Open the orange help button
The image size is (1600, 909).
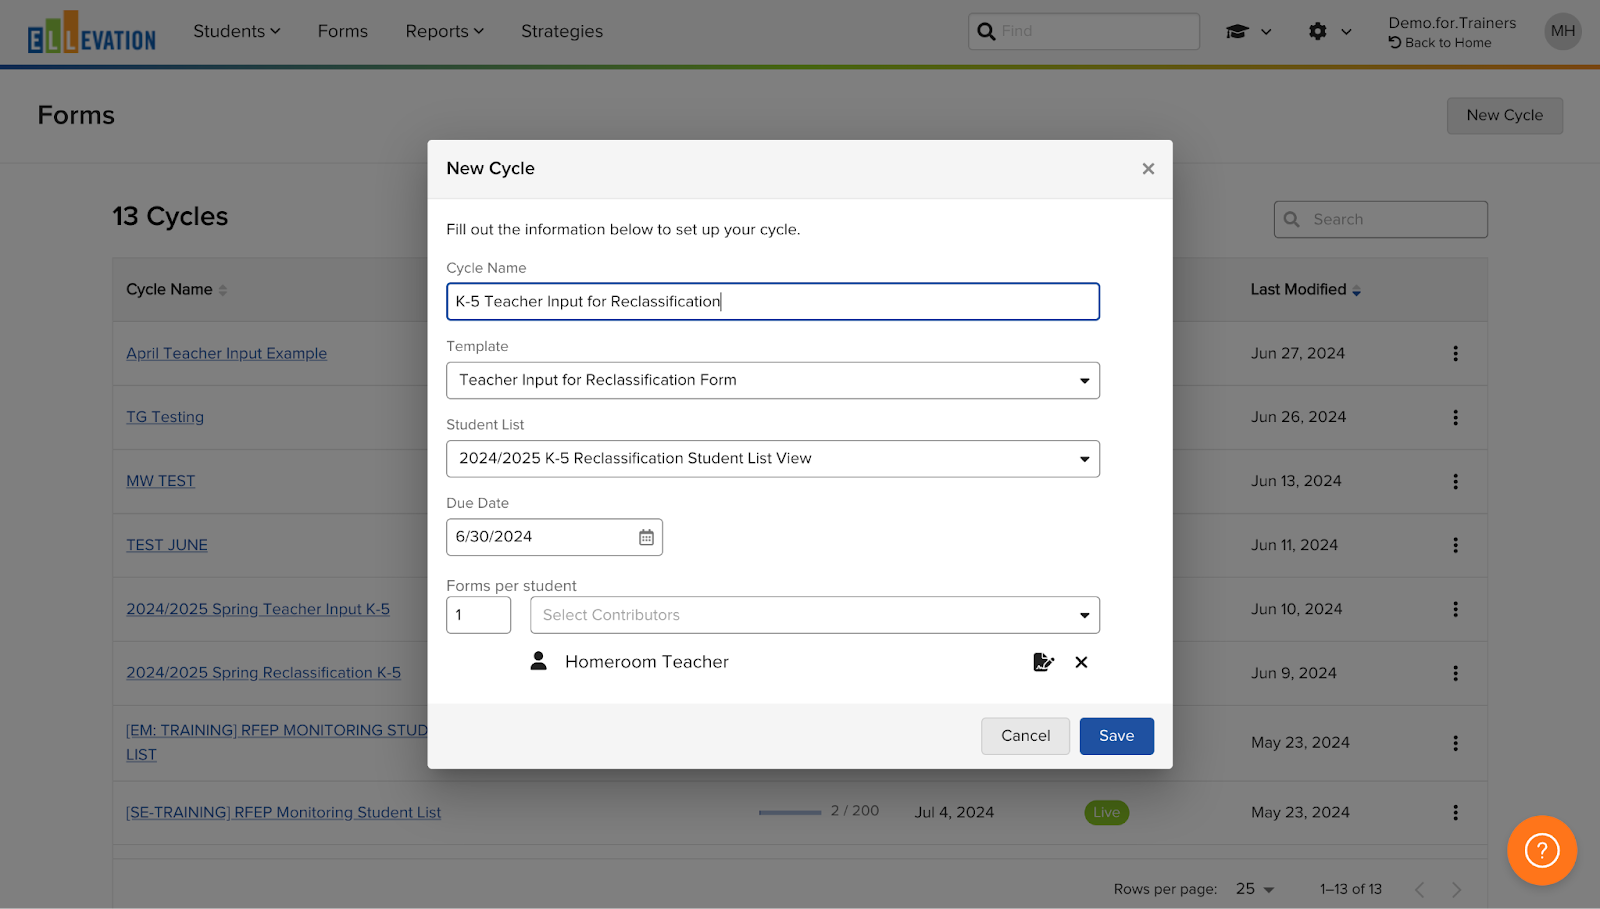coord(1542,850)
